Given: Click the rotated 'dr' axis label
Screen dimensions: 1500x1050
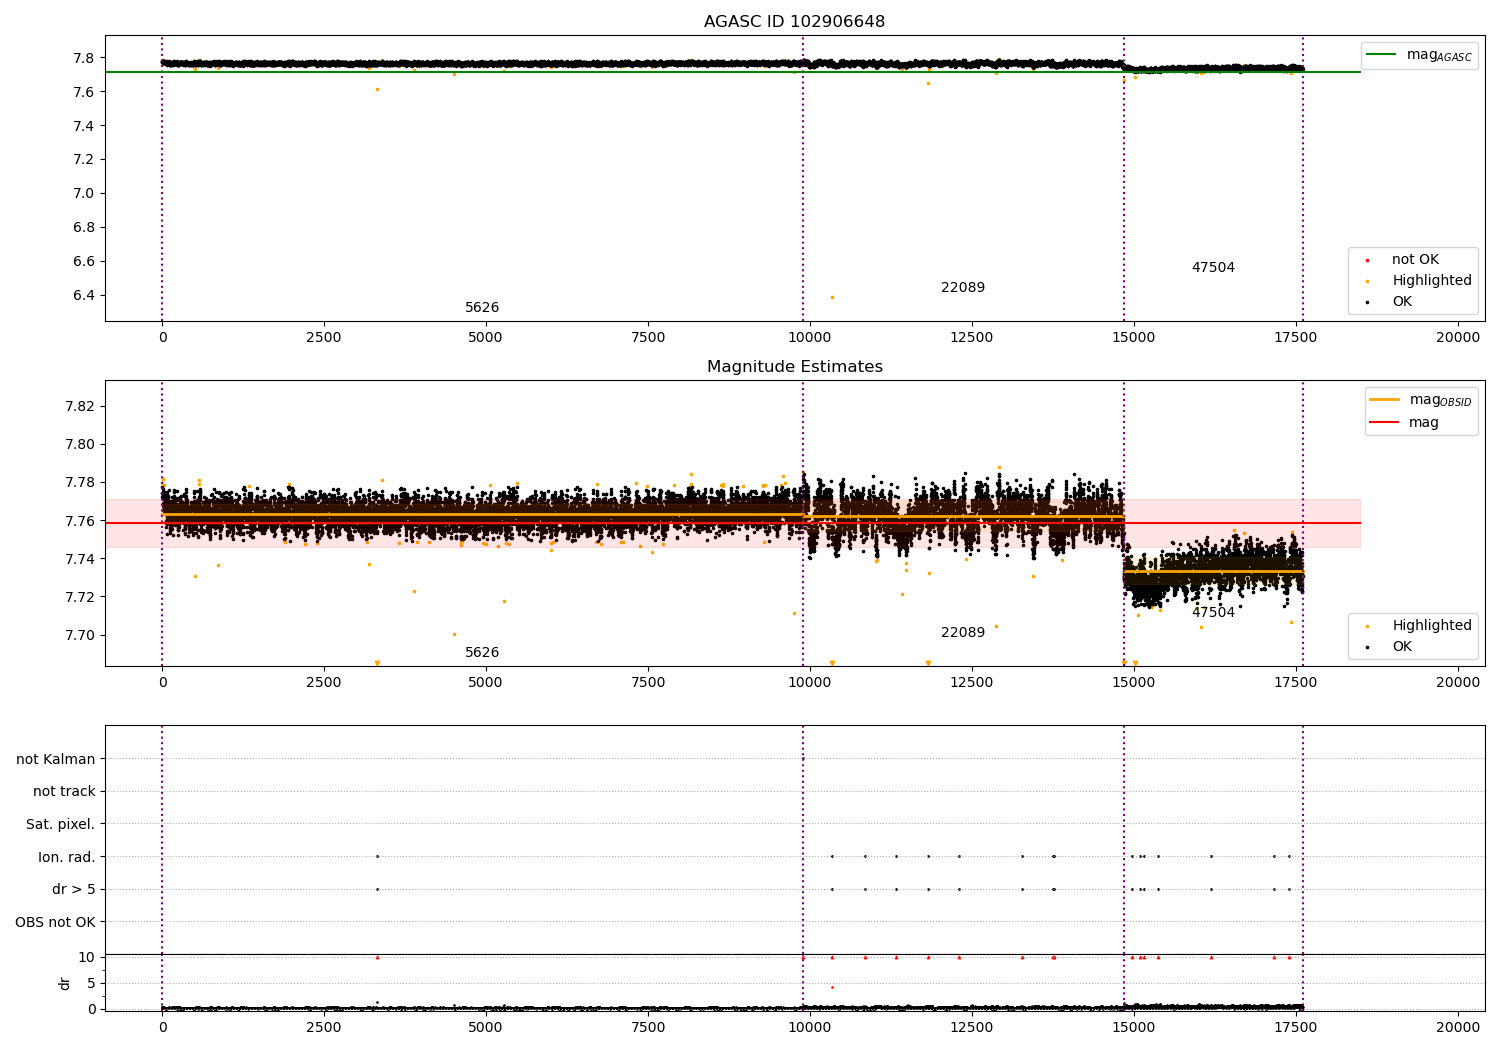Looking at the screenshot, I should click(65, 983).
